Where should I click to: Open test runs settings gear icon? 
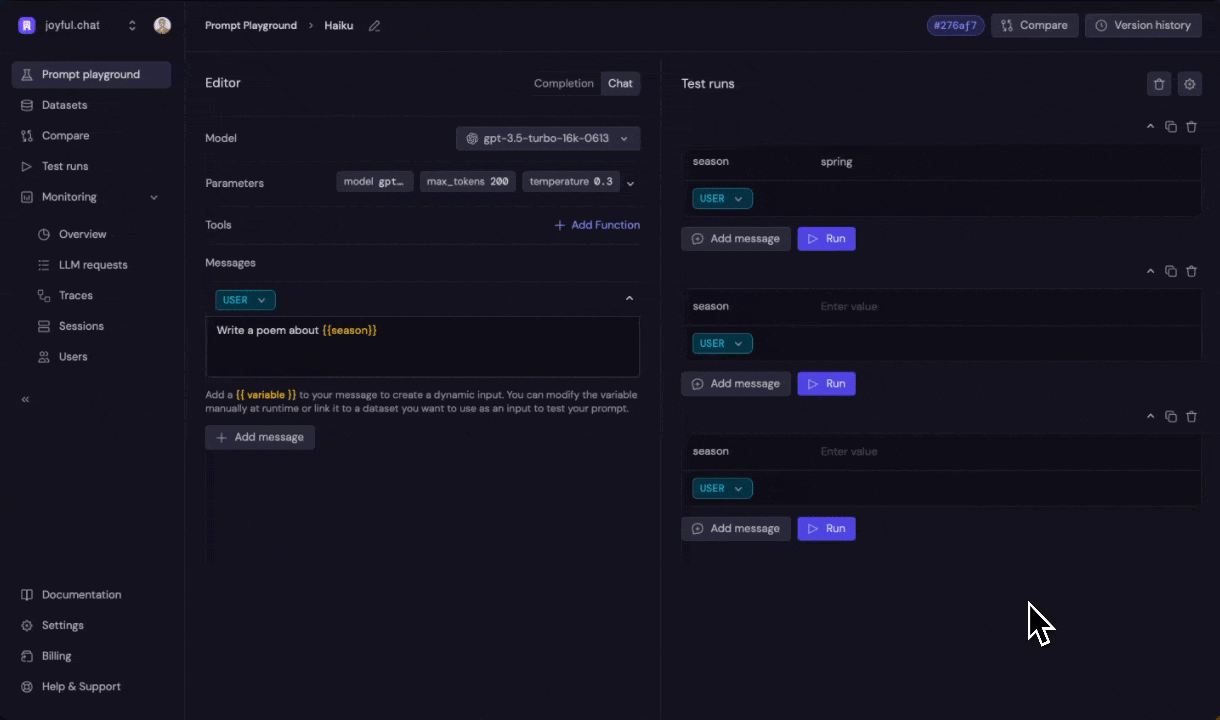[x=1189, y=84]
